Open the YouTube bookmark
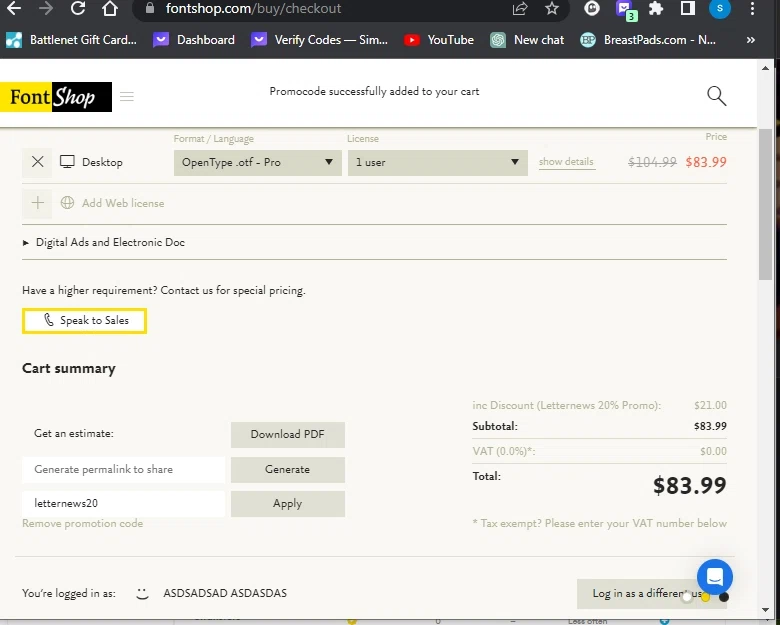780x625 pixels. click(x=439, y=40)
